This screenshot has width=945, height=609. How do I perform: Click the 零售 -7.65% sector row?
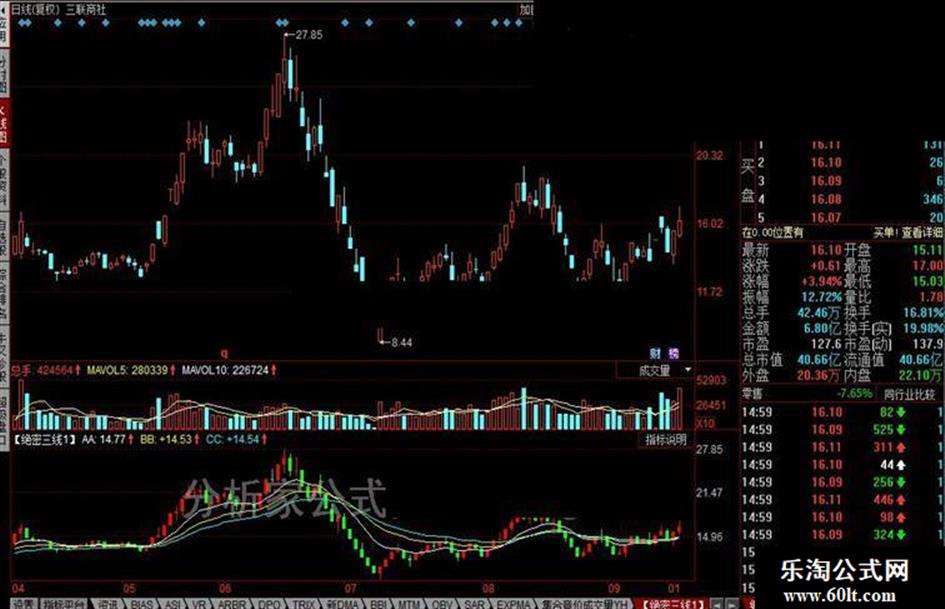coord(808,394)
